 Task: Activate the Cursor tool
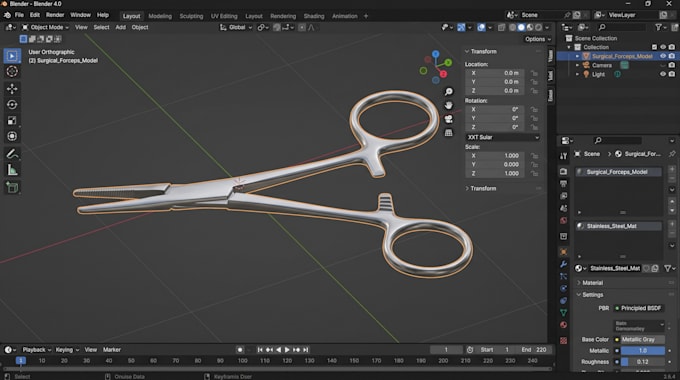point(12,72)
